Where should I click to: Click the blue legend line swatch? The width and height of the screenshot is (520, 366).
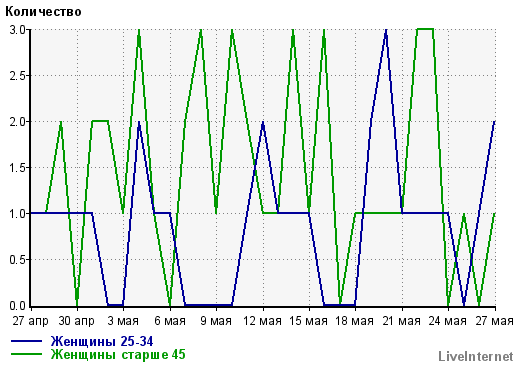click(x=26, y=341)
